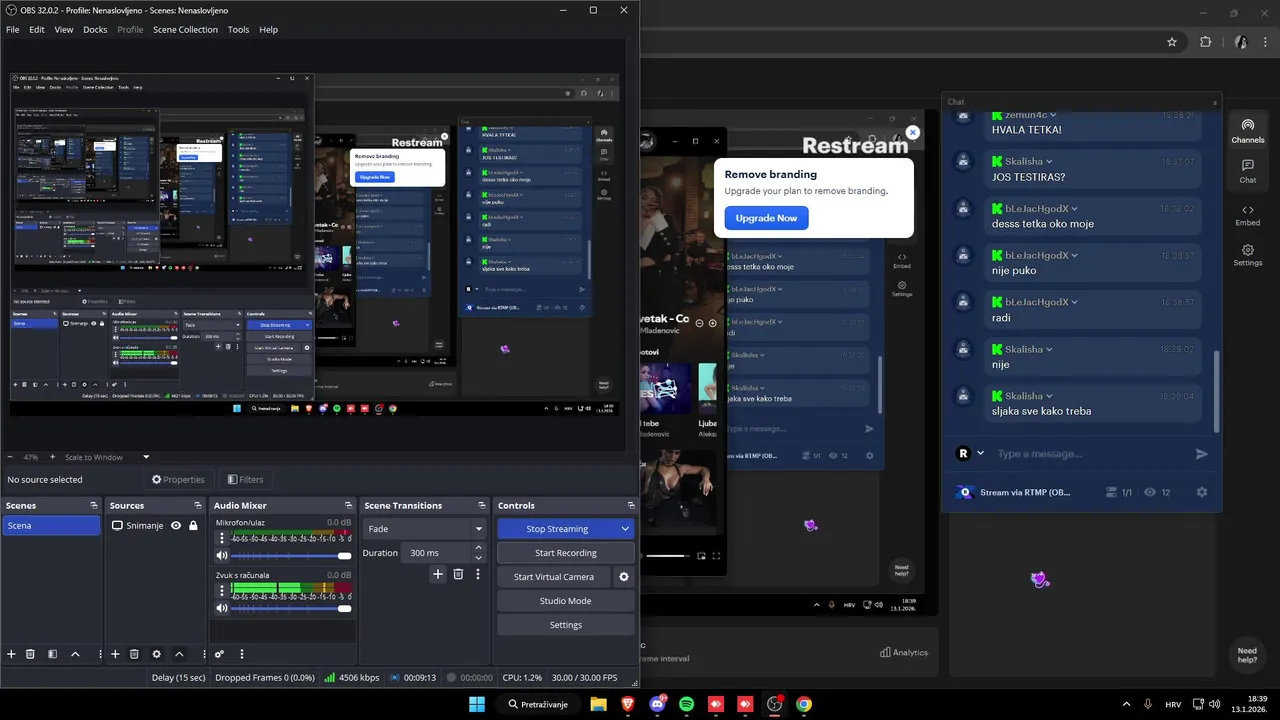Click Start Recording button
This screenshot has width=1280, height=720.
565,553
